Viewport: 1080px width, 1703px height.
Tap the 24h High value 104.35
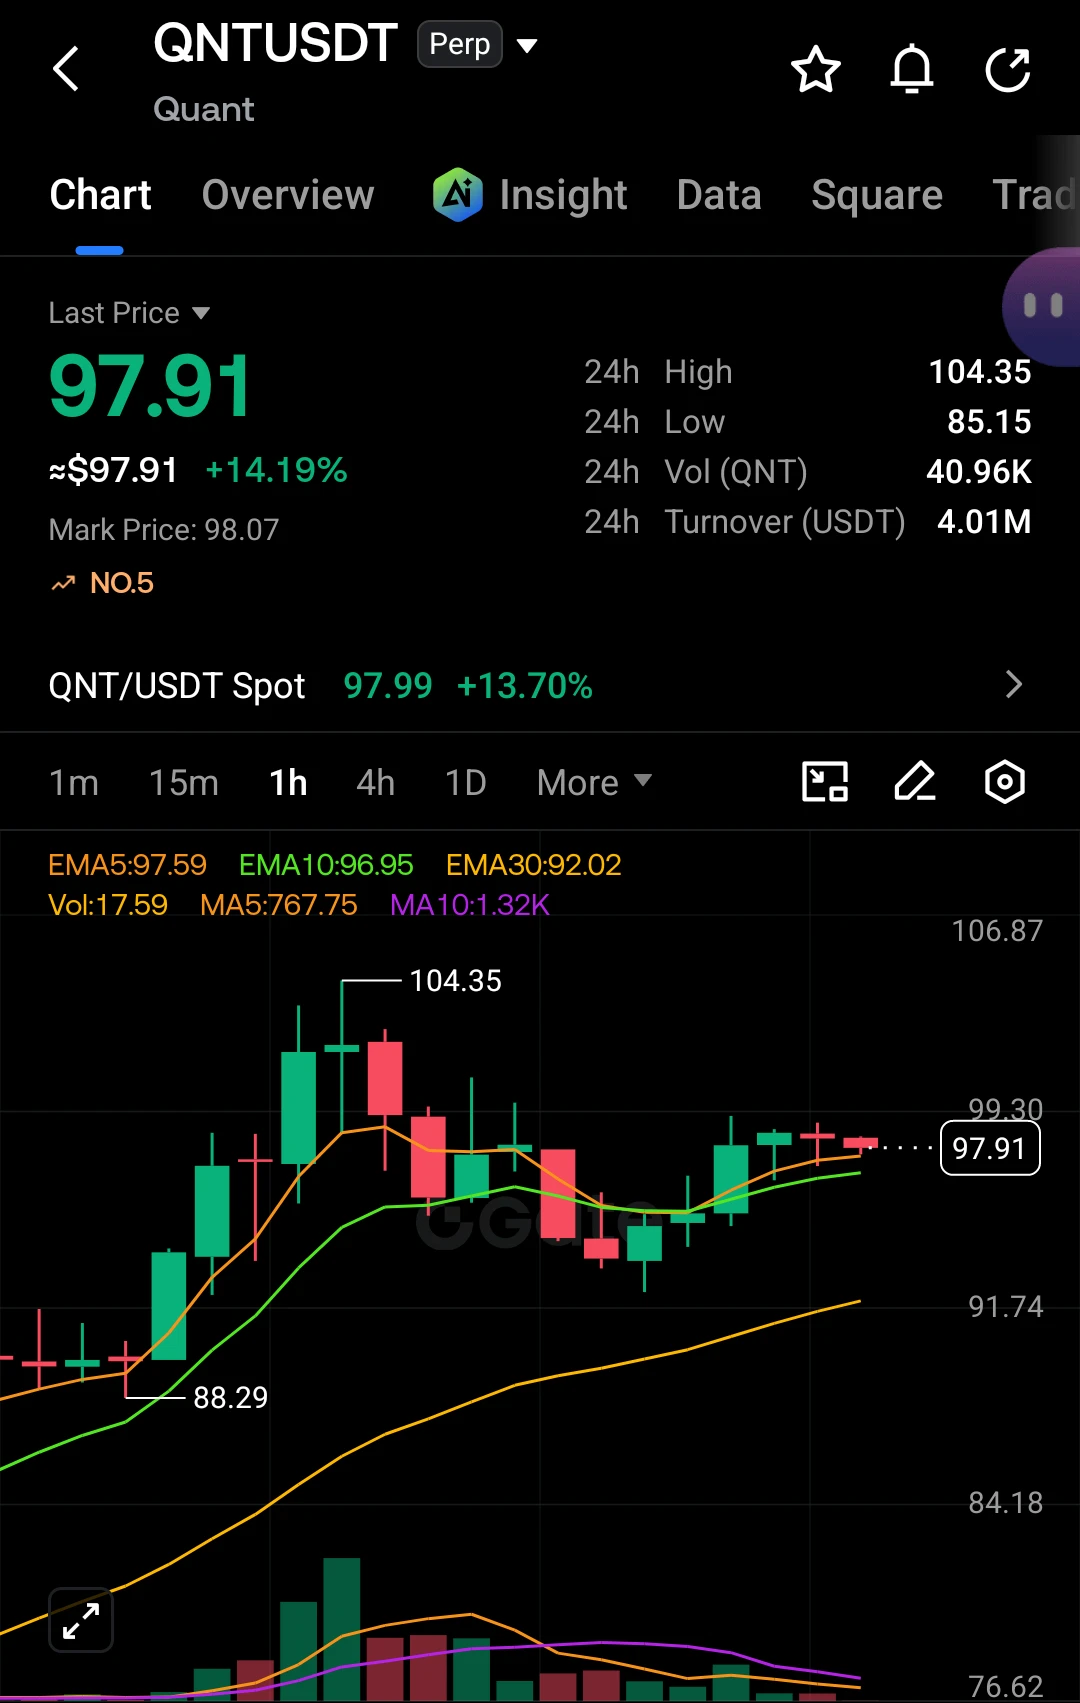980,372
